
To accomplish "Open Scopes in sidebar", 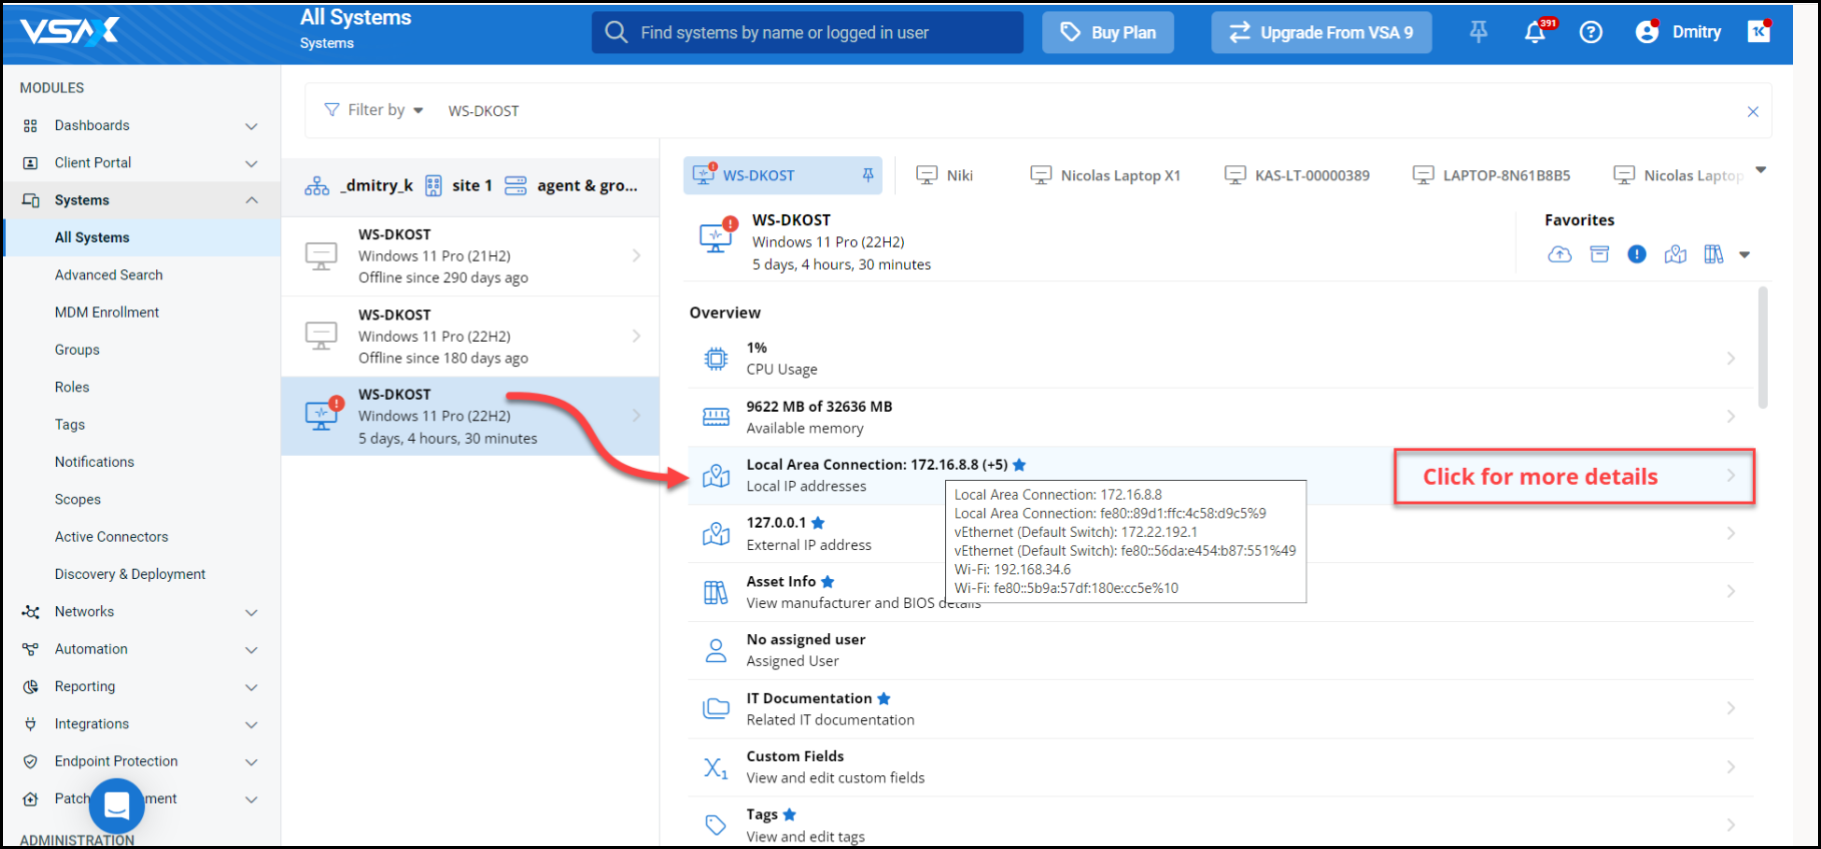I will pyautogui.click(x=78, y=499).
